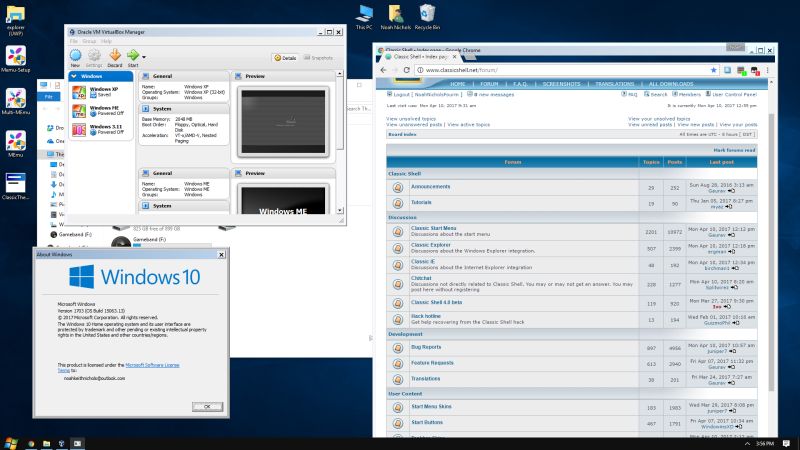800x450 pixels.
Task: Open This PC desktop icon
Action: 364,17
